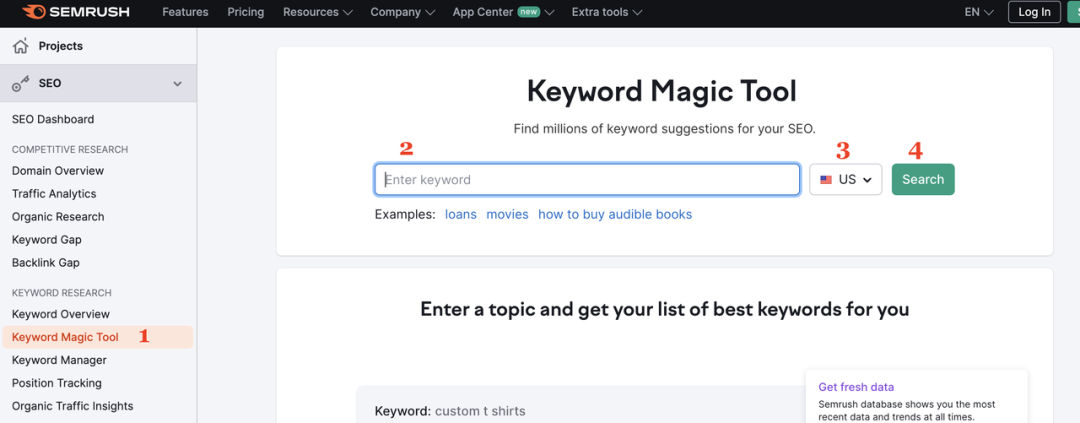Select 'how to buy audible books' example
Screen dimensions: 1080x423
(x=614, y=214)
